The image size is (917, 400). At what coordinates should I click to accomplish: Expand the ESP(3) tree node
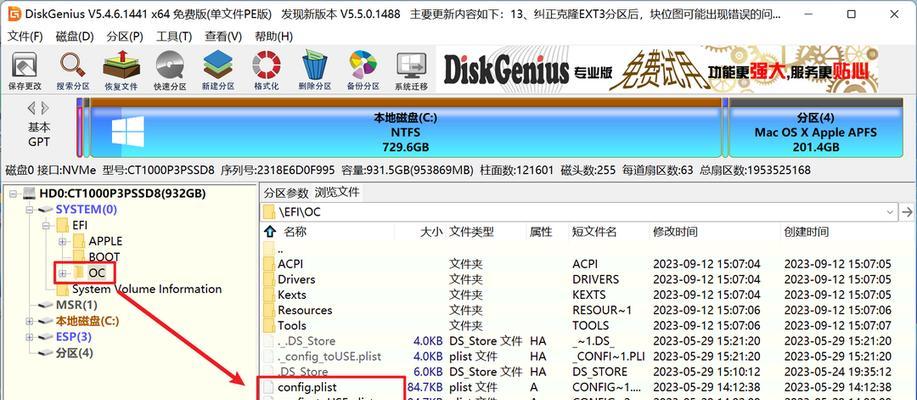[29, 337]
